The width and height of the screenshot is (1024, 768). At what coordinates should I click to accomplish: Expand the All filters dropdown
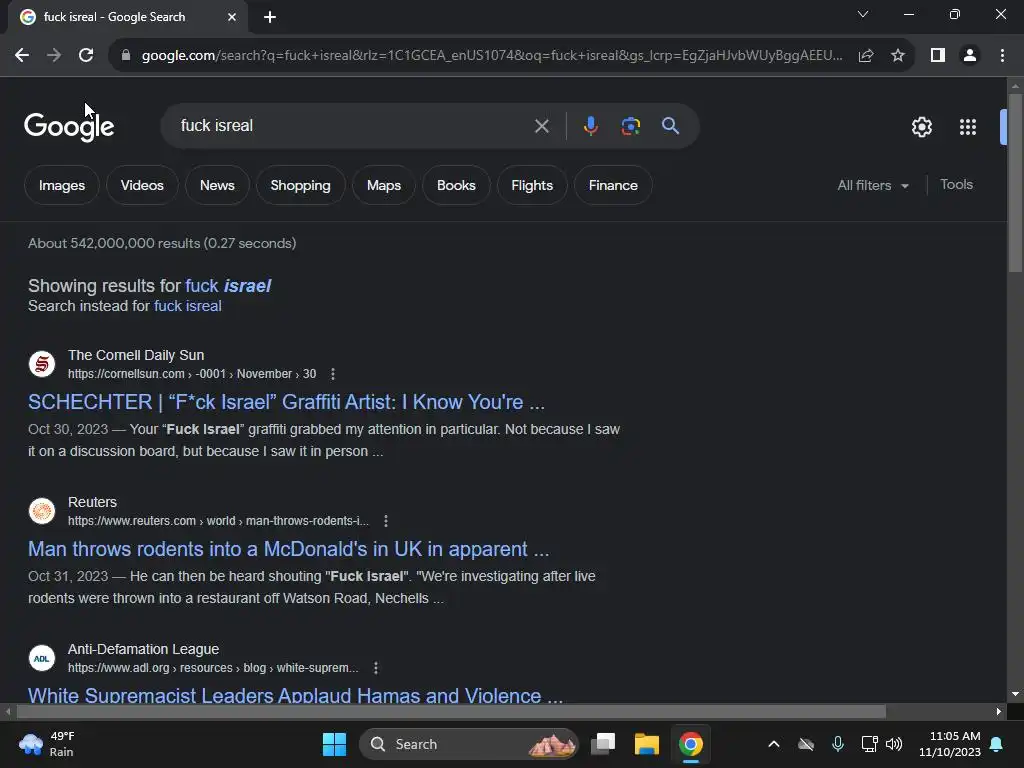tap(872, 185)
